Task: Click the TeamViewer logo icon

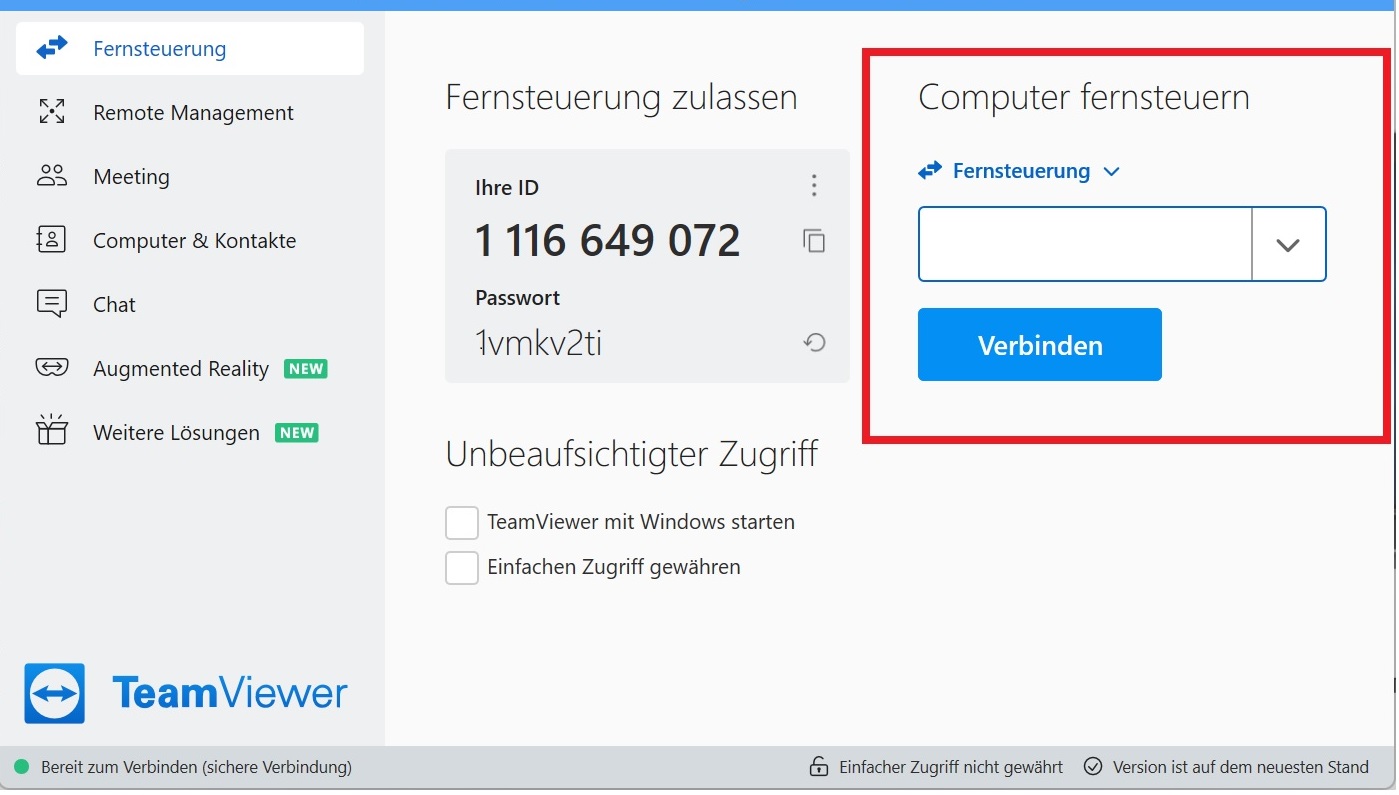Action: point(55,693)
